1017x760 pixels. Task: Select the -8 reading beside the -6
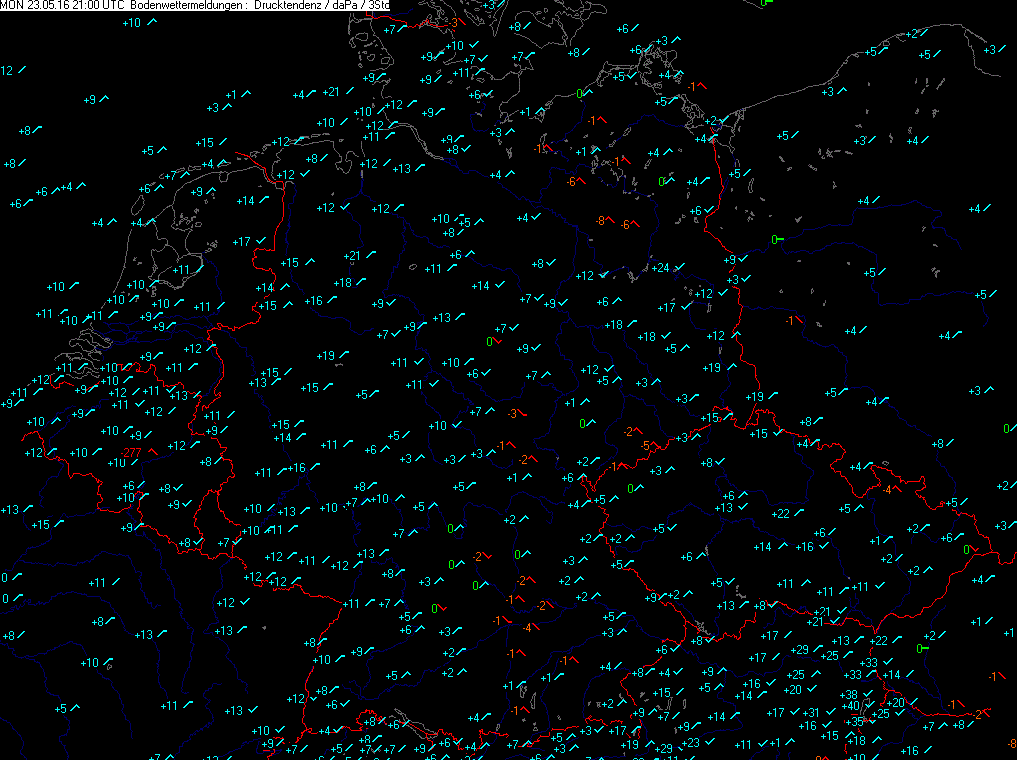click(599, 221)
